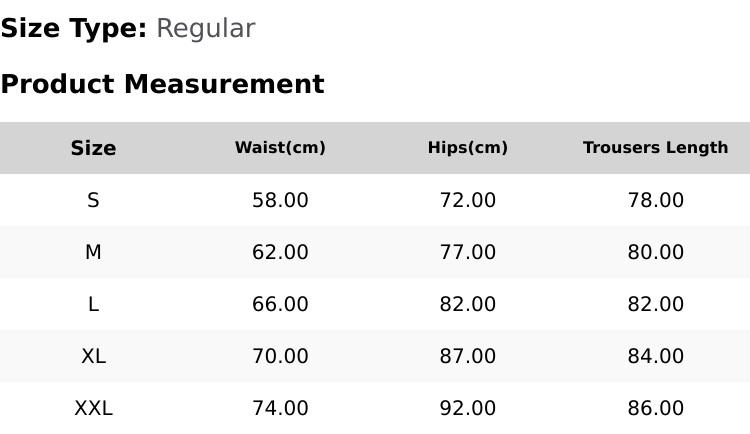Select the L size row label

click(x=93, y=304)
